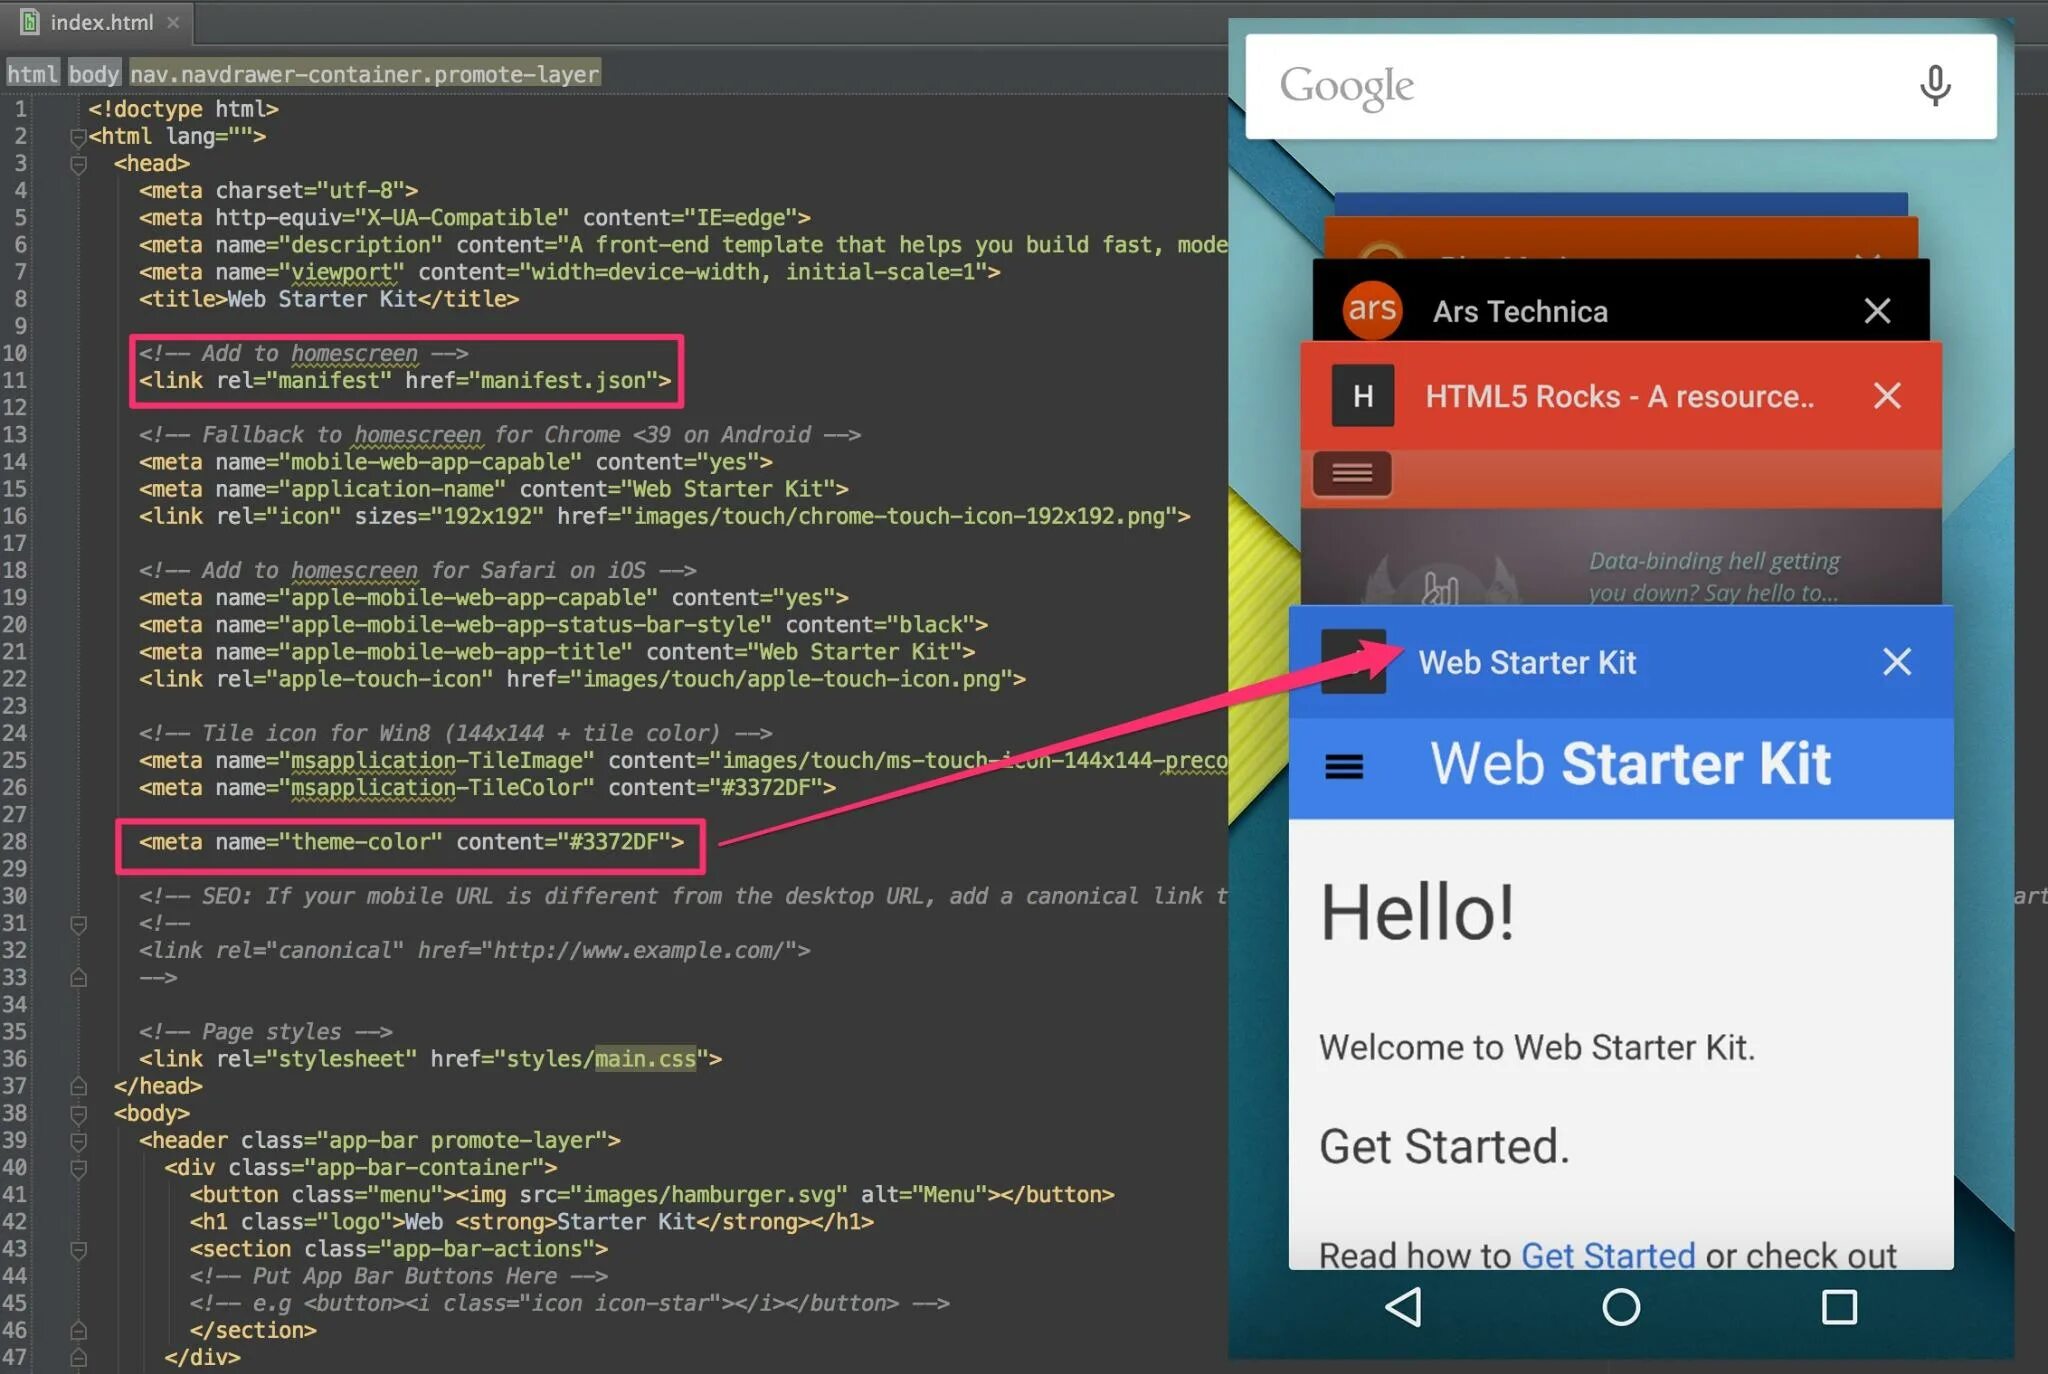
Task: Click the apple-mobile-web-app-status-bar-style meta name
Action: coord(525,625)
